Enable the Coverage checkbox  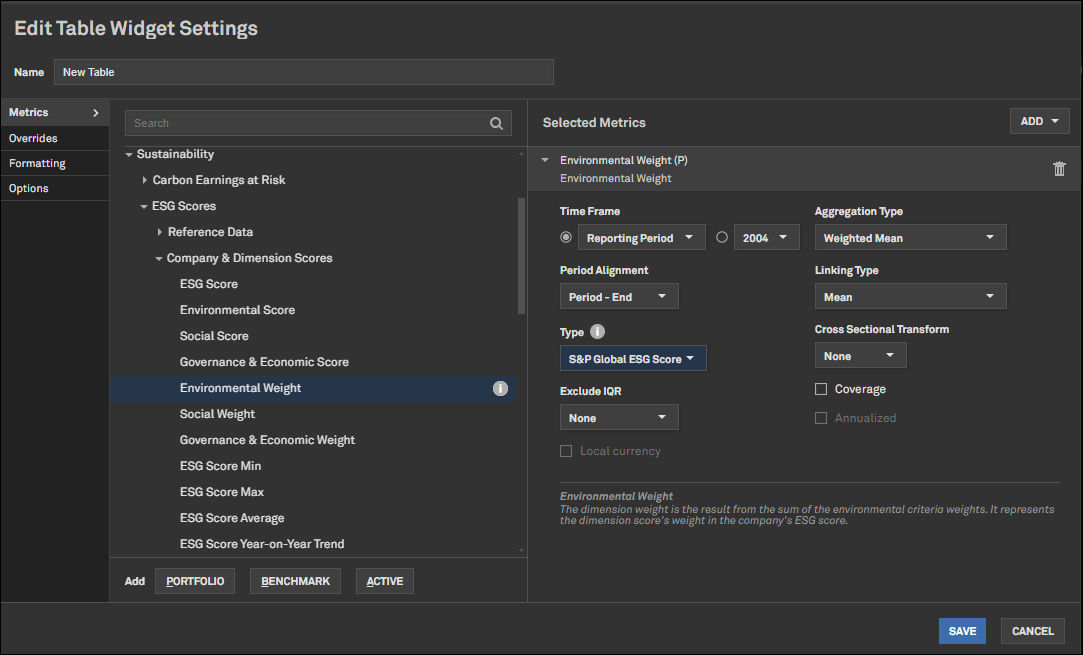coord(821,389)
